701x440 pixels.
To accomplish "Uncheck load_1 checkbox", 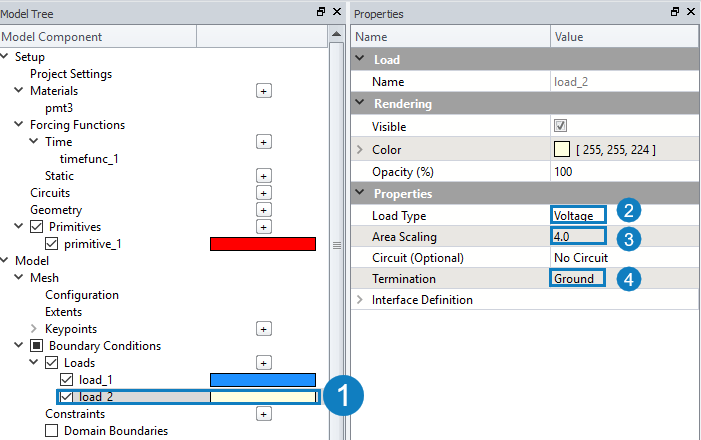I will coord(67,380).
